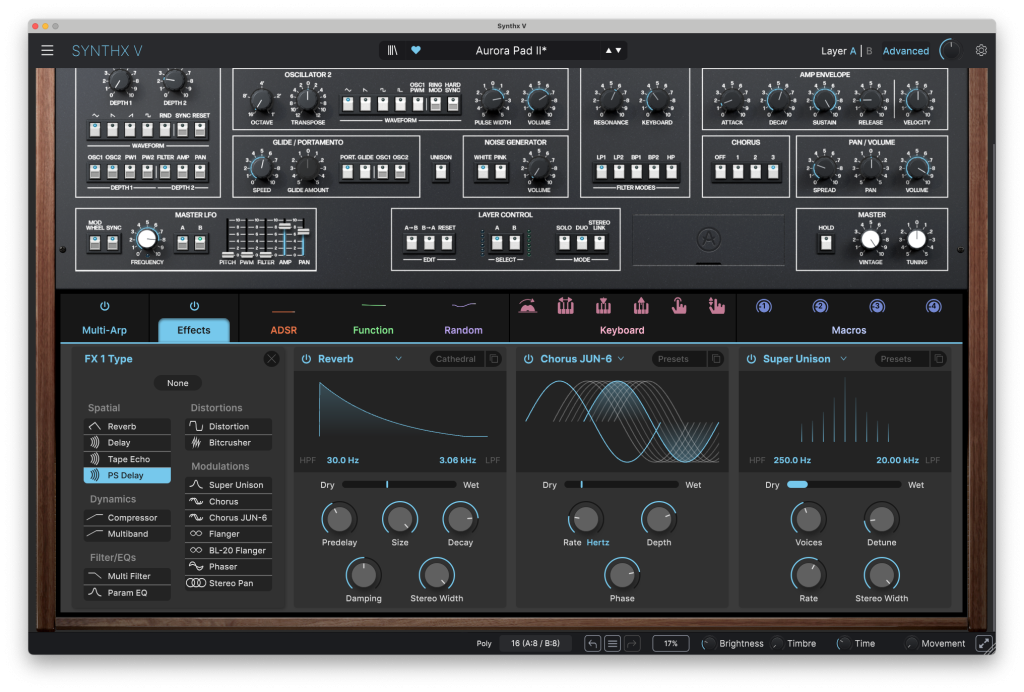Copy the Reverb effect settings

point(494,358)
